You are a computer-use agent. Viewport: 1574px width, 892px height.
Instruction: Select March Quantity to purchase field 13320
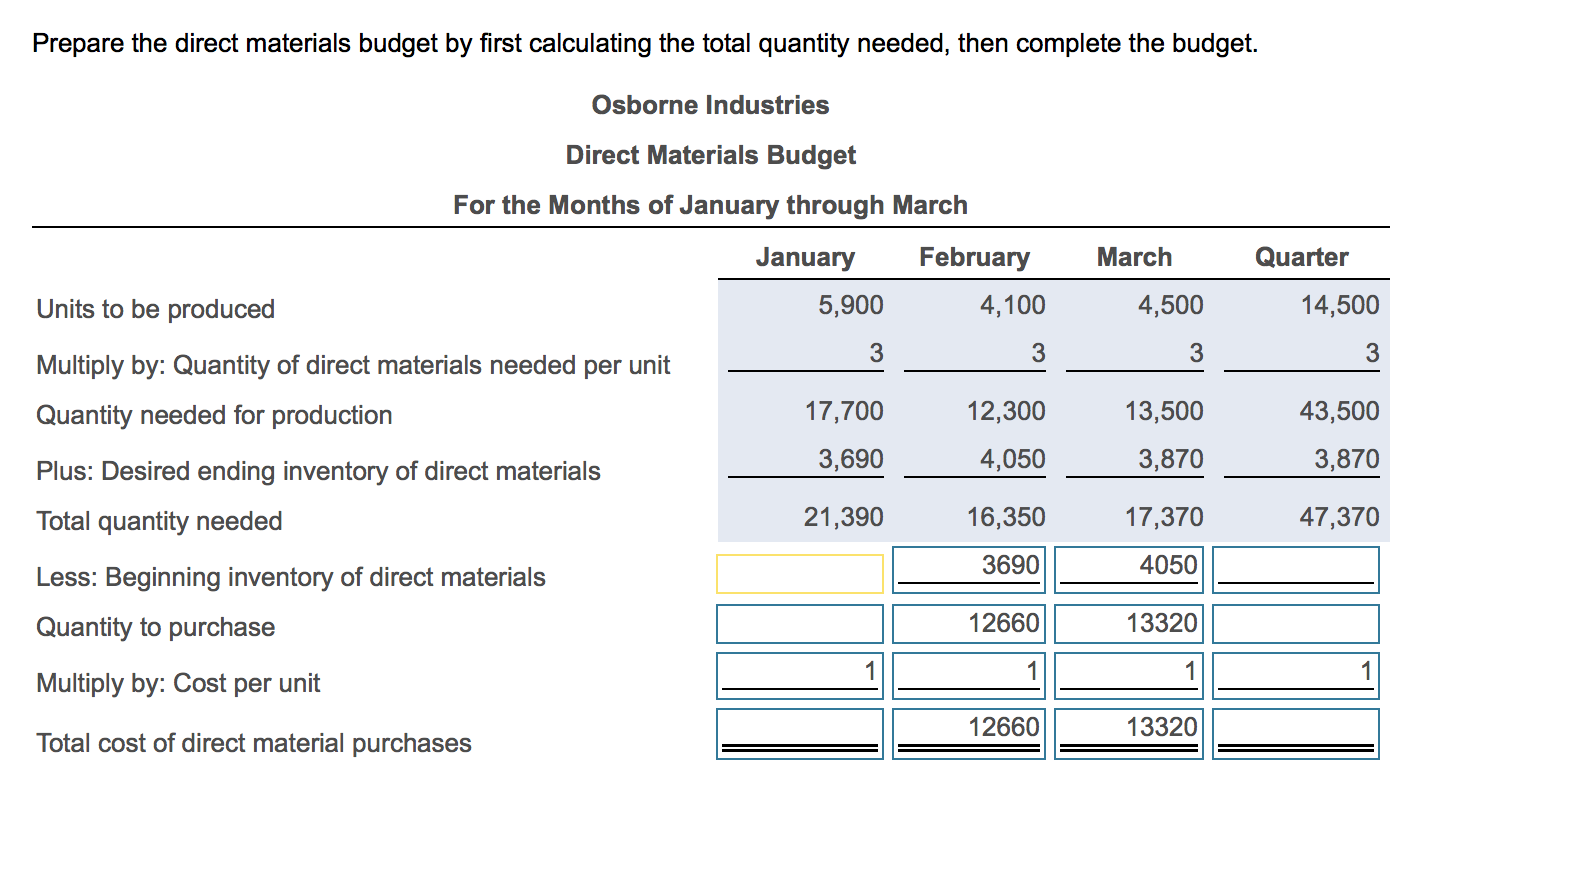(1129, 624)
